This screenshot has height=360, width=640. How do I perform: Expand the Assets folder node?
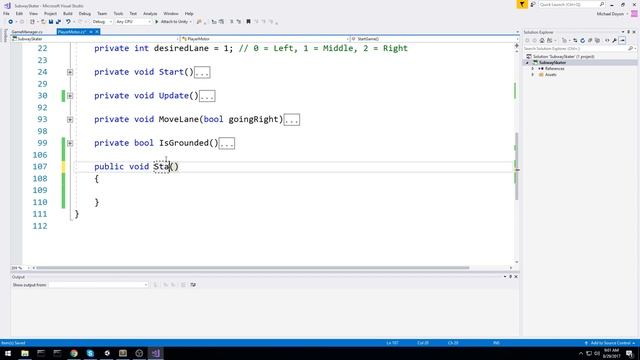[532, 75]
